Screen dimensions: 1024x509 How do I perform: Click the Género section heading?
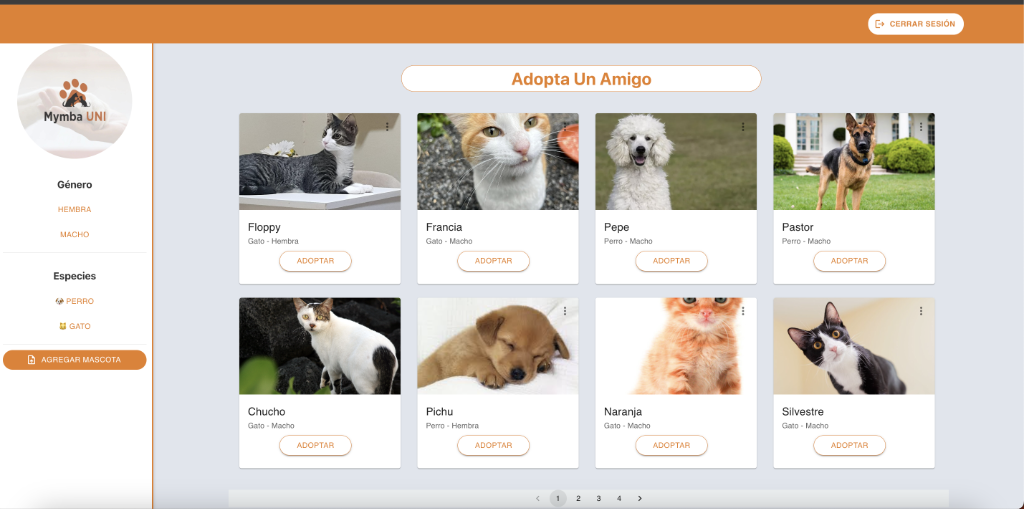pos(74,185)
